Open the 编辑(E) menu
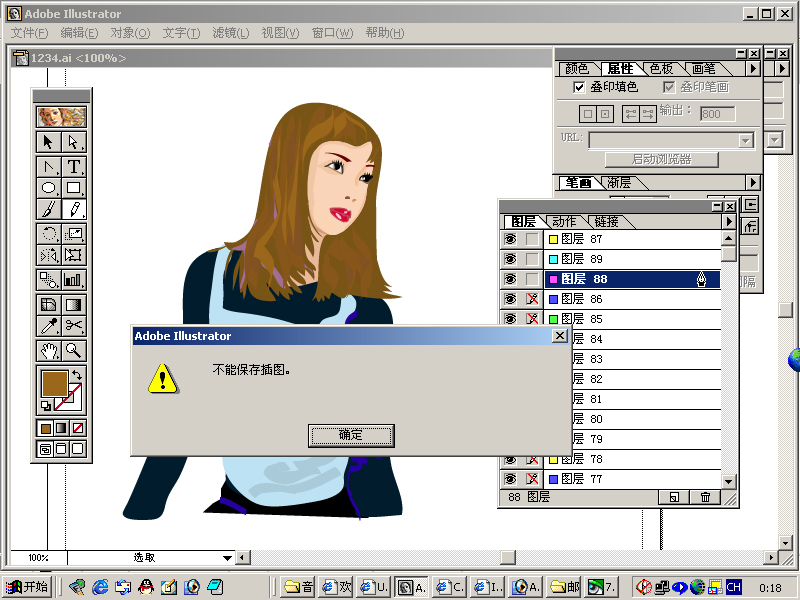The image size is (800, 600). pyautogui.click(x=79, y=33)
